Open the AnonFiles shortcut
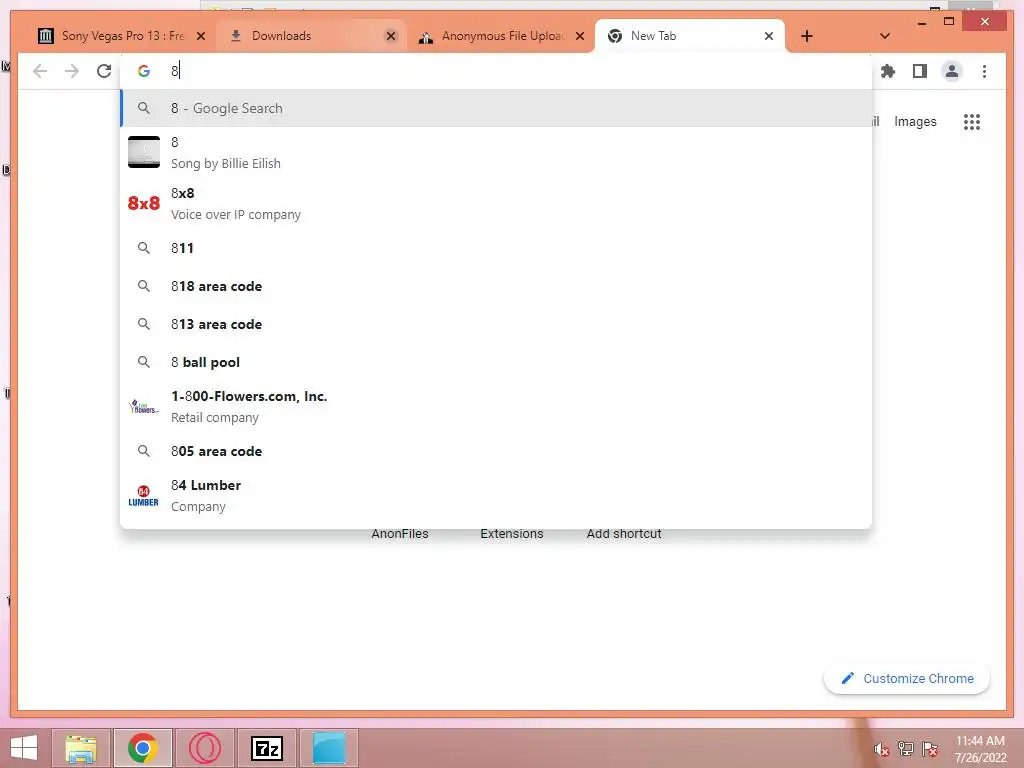Viewport: 1024px width, 768px height. (400, 534)
